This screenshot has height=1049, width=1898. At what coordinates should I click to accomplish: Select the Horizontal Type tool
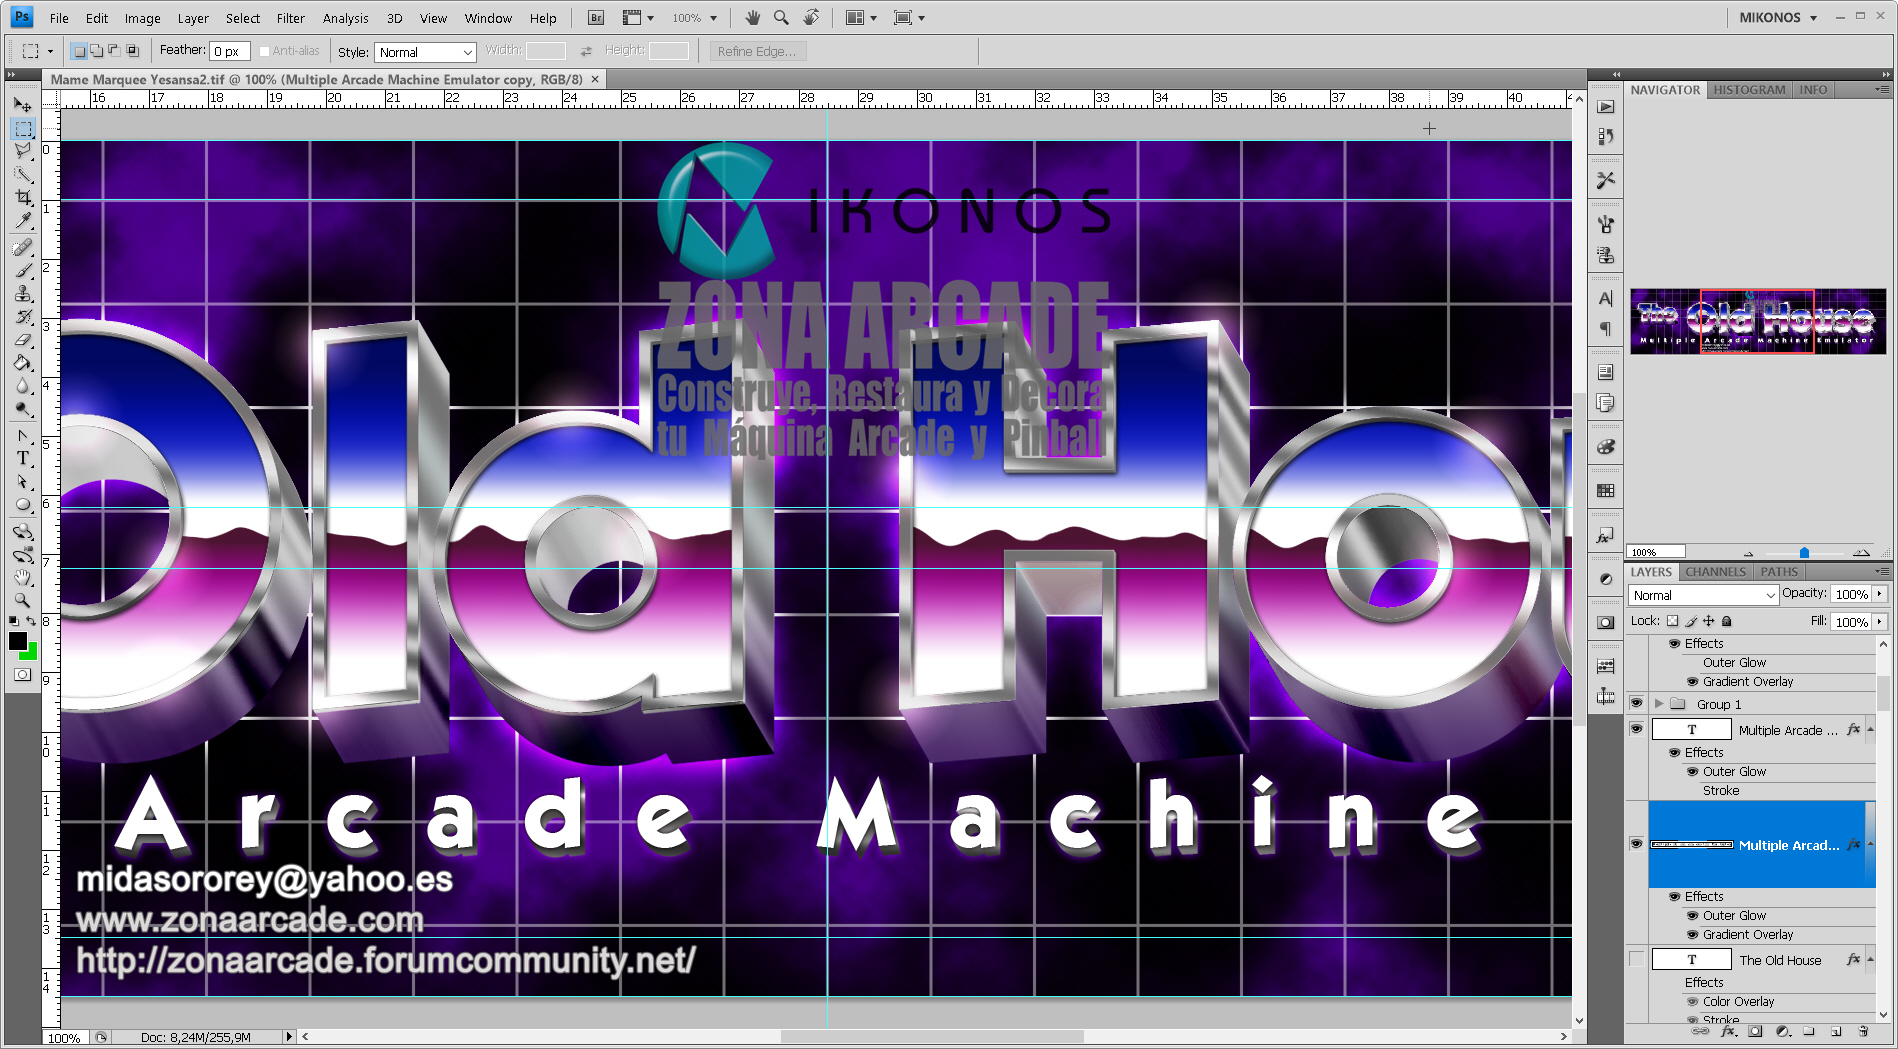pyautogui.click(x=23, y=458)
